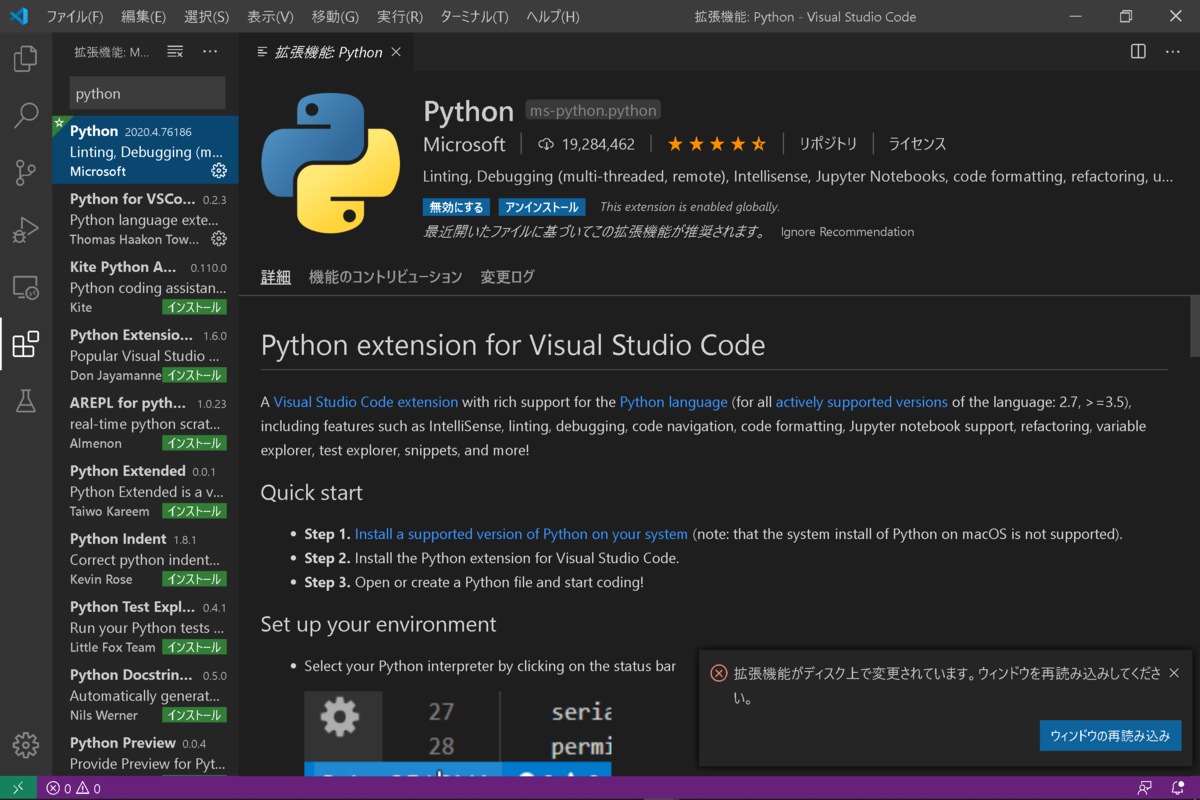Select Python extension by Microsoft in list
Screen dimensions: 1200x800
click(x=146, y=150)
